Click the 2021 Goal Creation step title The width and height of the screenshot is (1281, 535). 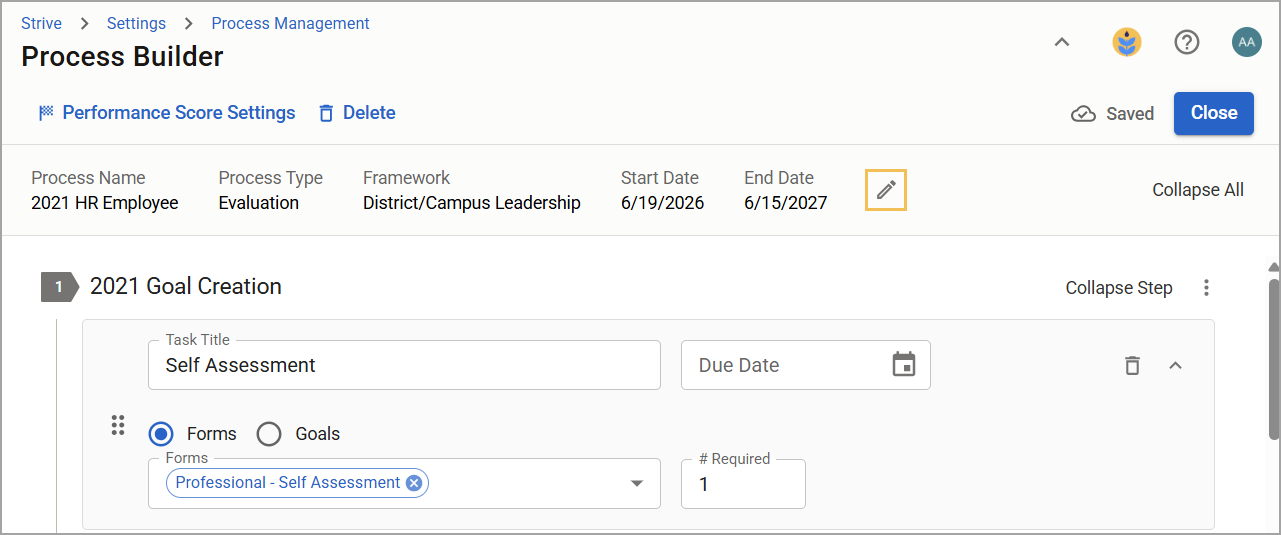(186, 287)
